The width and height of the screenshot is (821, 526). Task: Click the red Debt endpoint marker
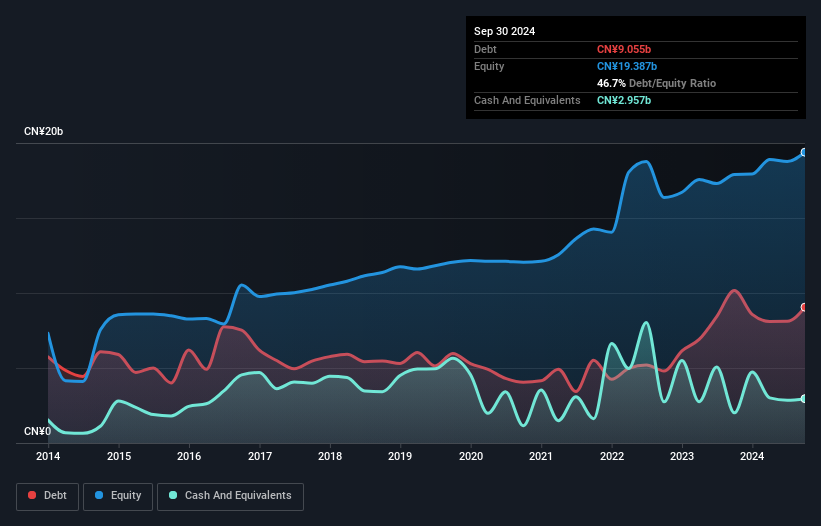[x=804, y=307]
